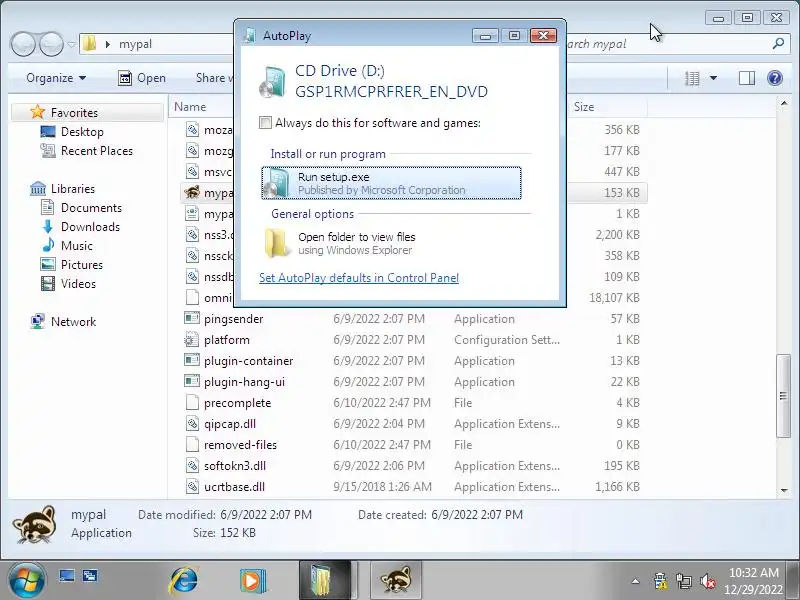Click the file list scroll up arrow
The height and width of the screenshot is (600, 800).
784,104
